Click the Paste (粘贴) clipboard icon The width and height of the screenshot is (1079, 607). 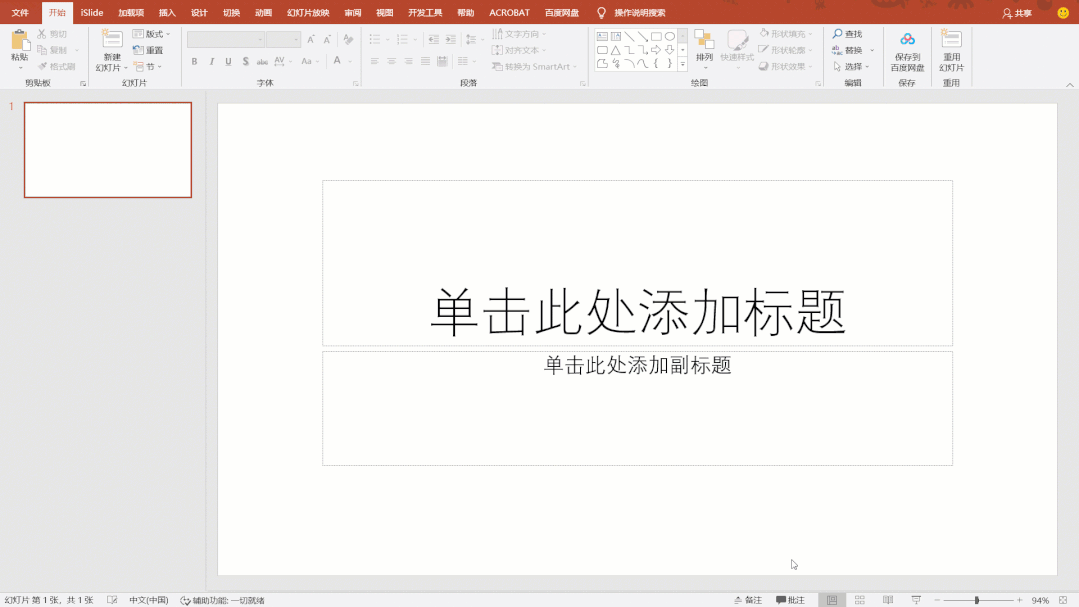20,40
